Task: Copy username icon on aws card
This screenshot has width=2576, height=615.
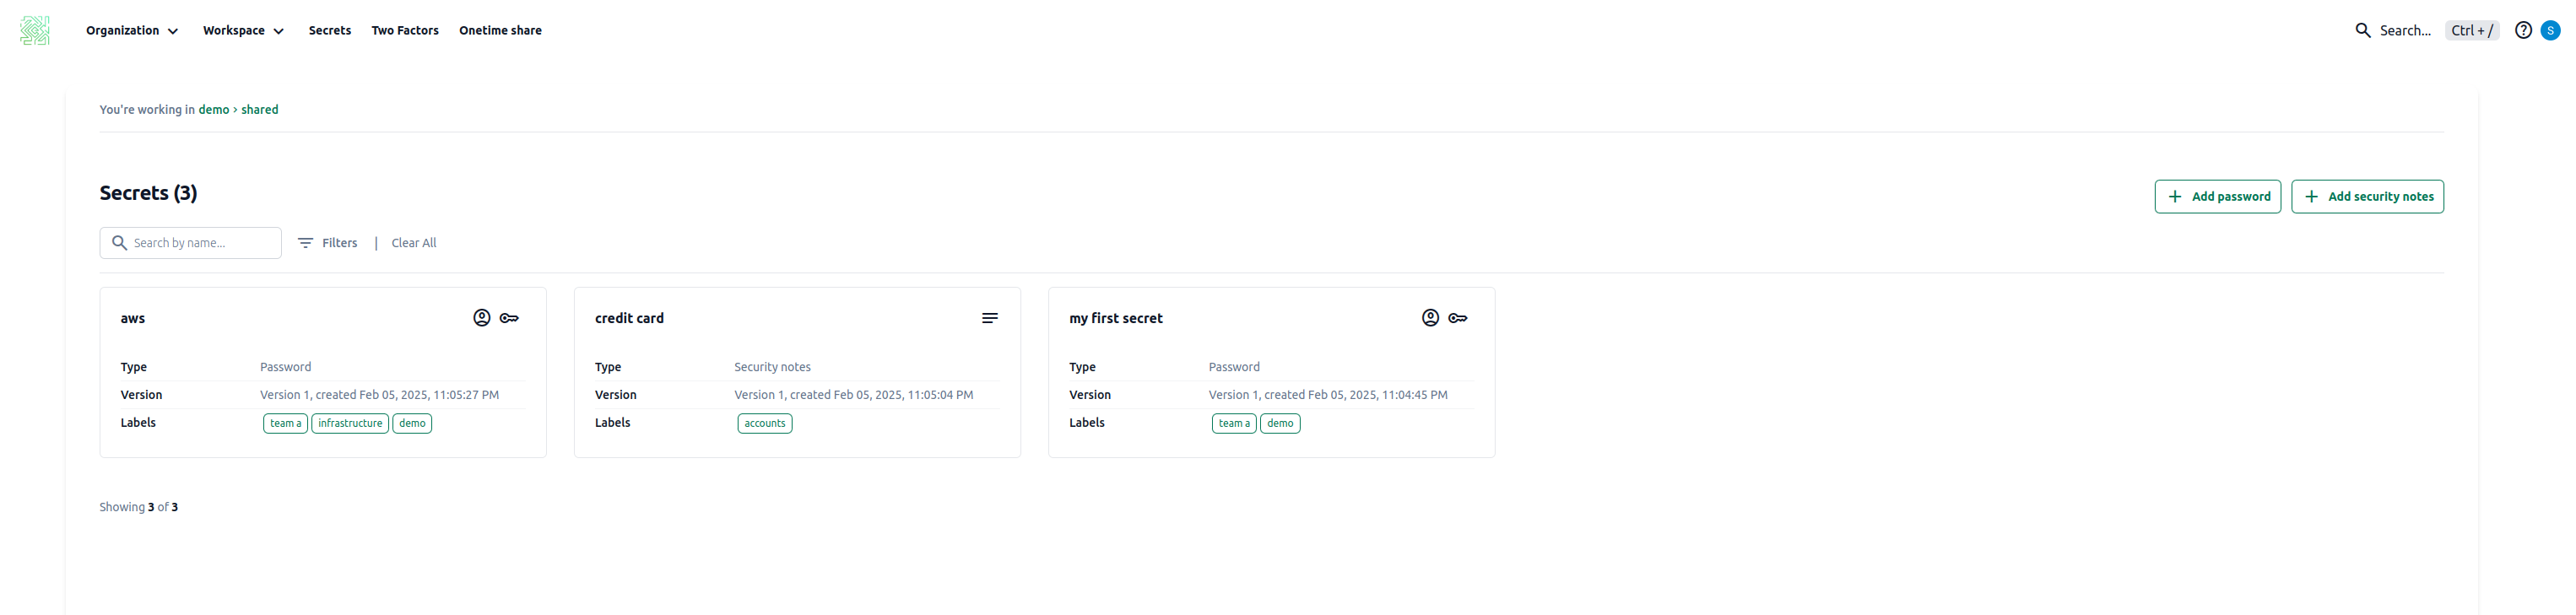Action: [482, 318]
